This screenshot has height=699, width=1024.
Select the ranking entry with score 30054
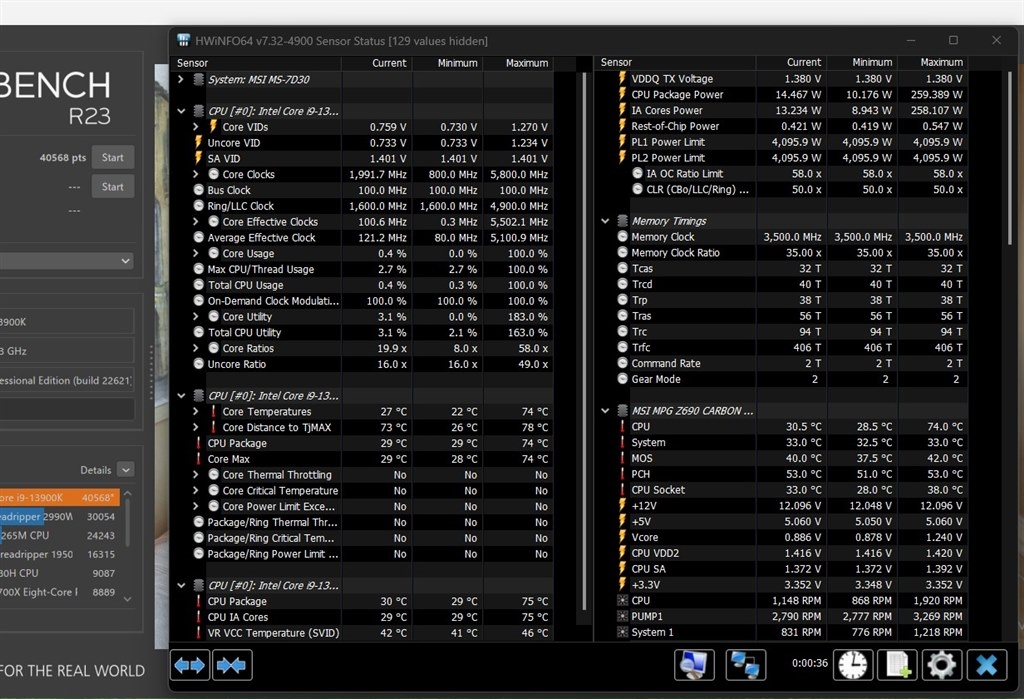(59, 517)
